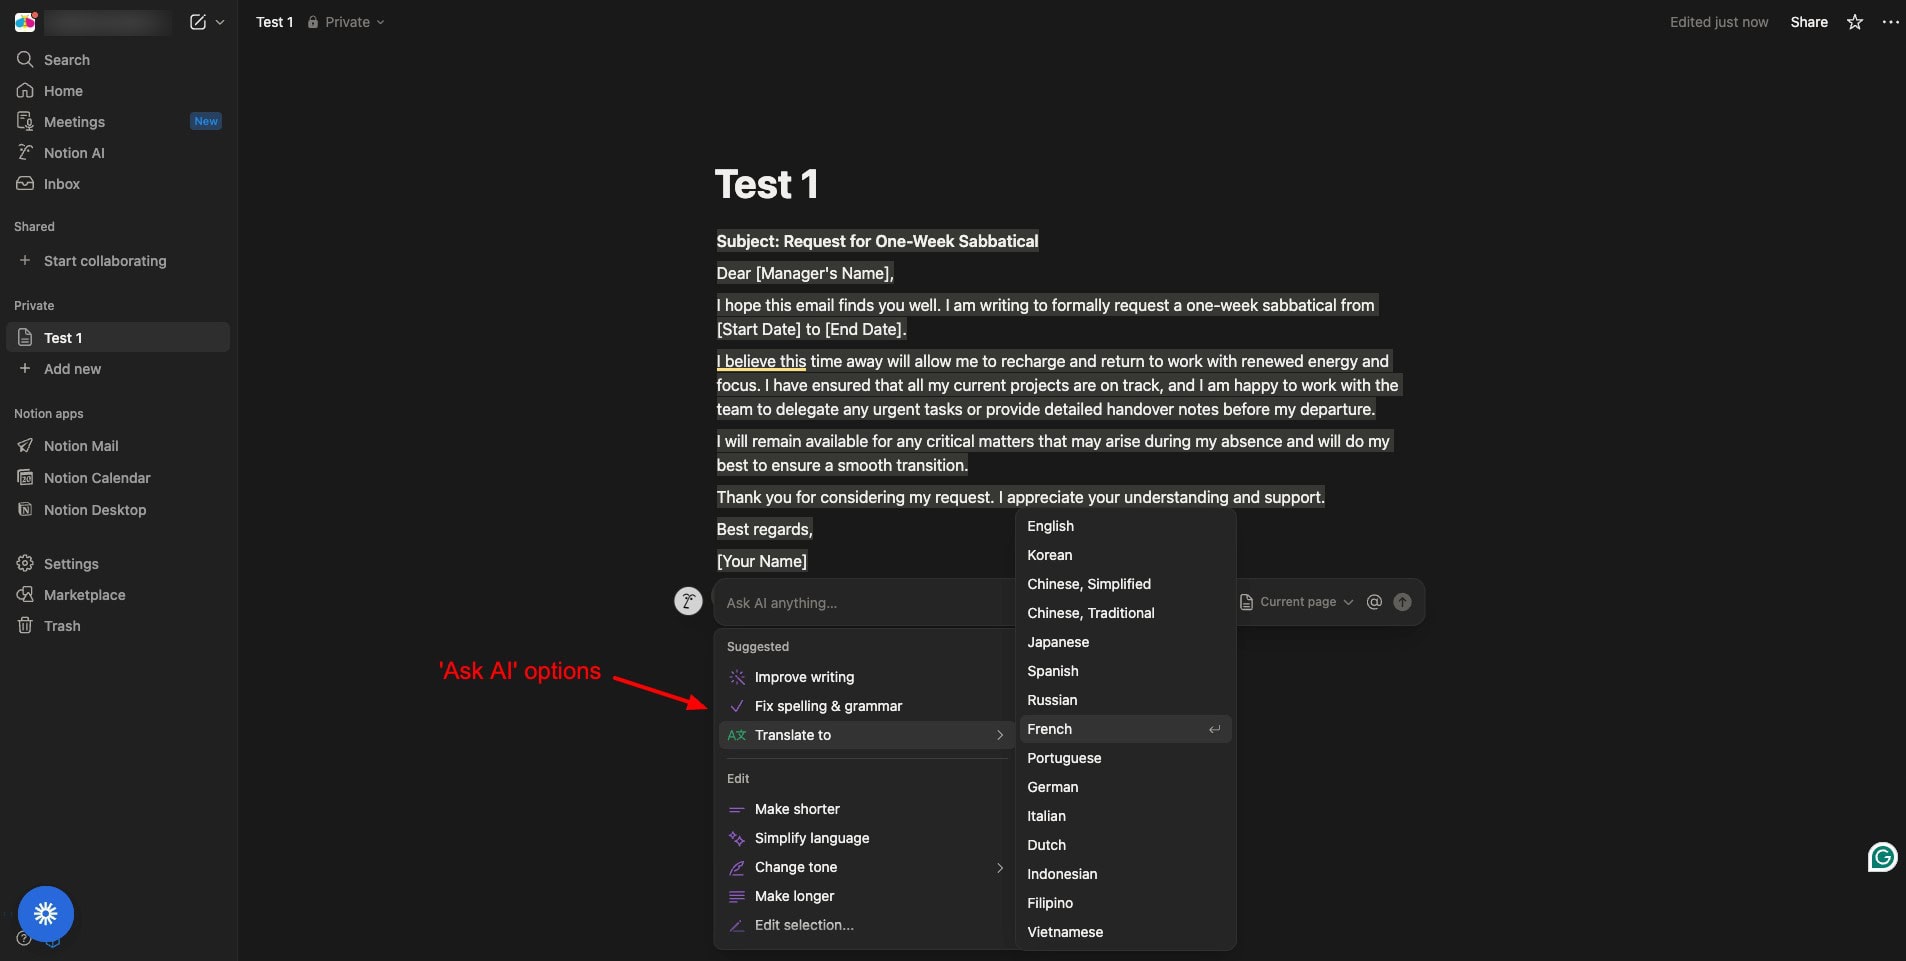The height and width of the screenshot is (961, 1906).
Task: Click the new page compose icon
Action: pos(198,22)
